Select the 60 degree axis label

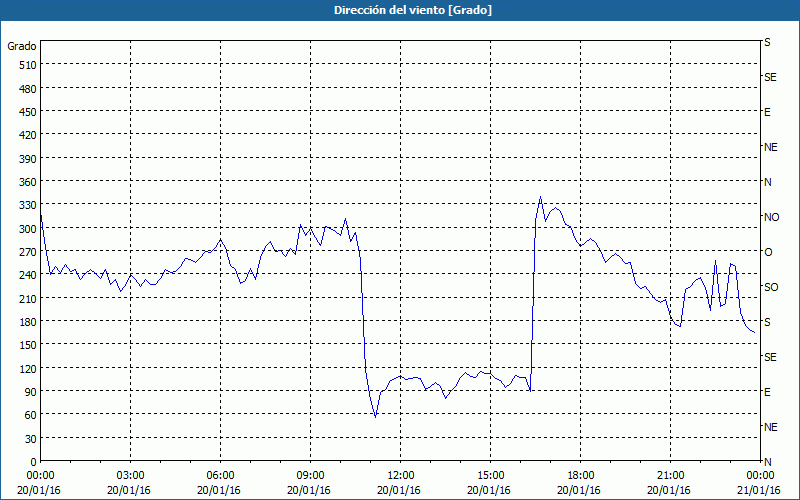click(30, 415)
